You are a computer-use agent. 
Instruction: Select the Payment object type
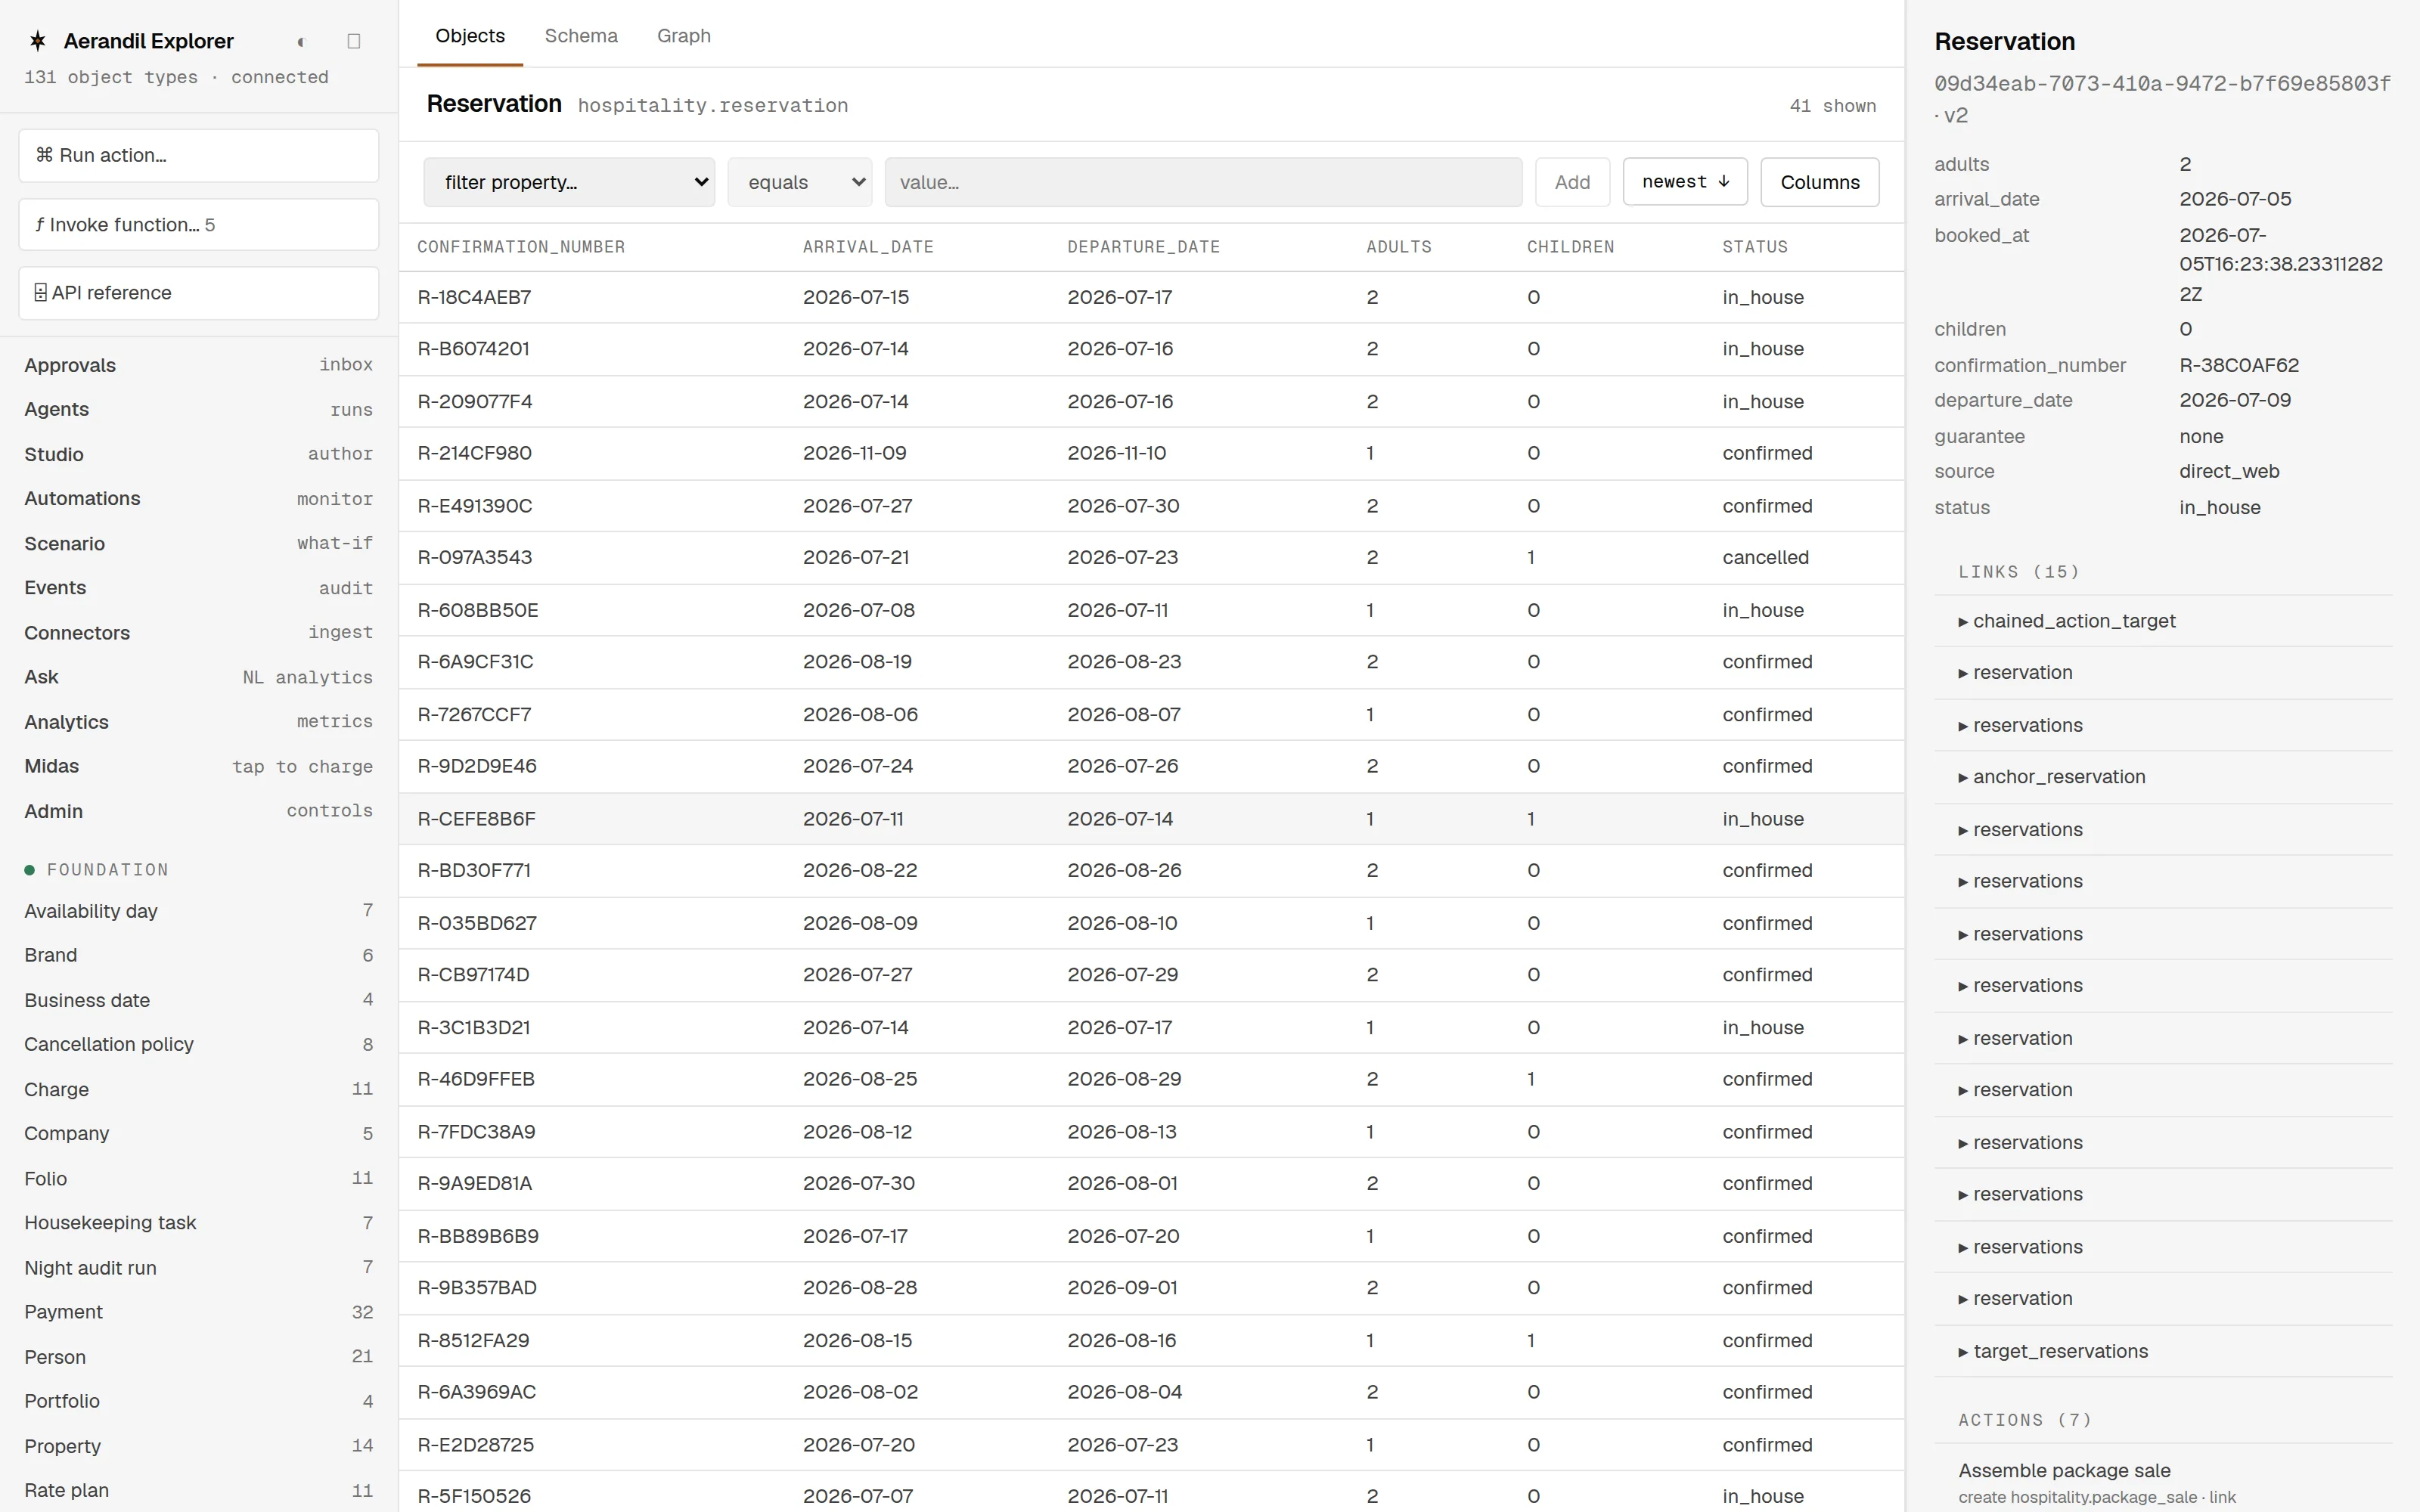[199, 1312]
